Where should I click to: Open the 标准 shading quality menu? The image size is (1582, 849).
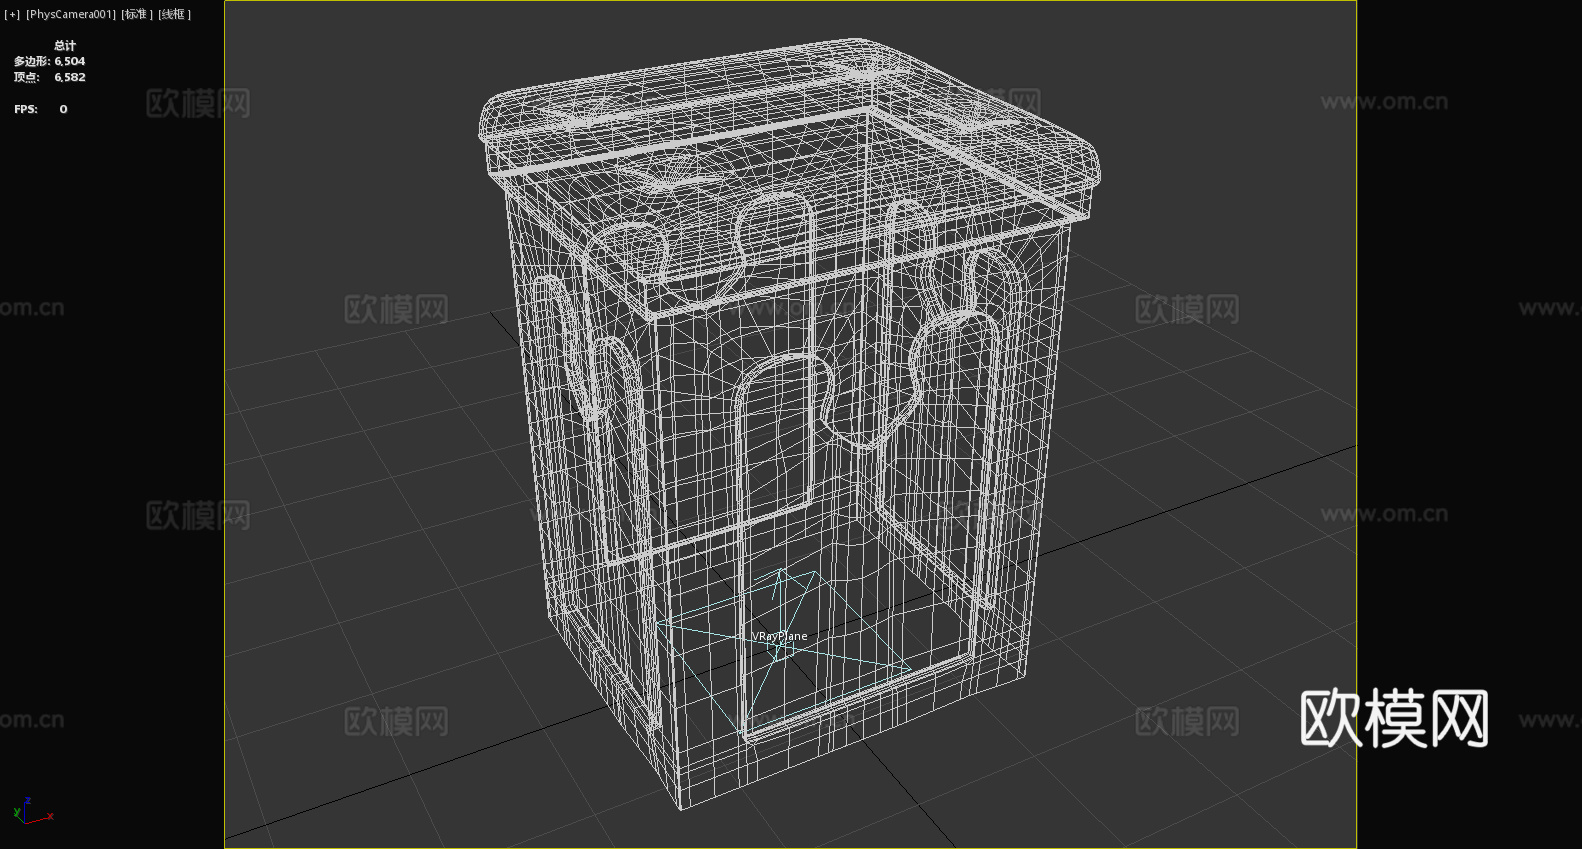(137, 14)
